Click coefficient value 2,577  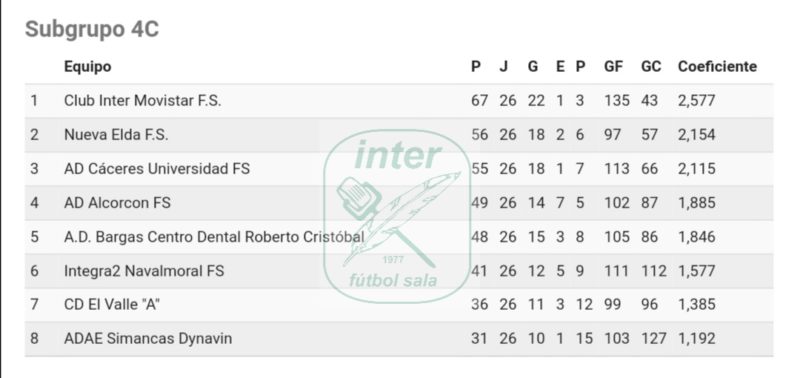coord(696,100)
